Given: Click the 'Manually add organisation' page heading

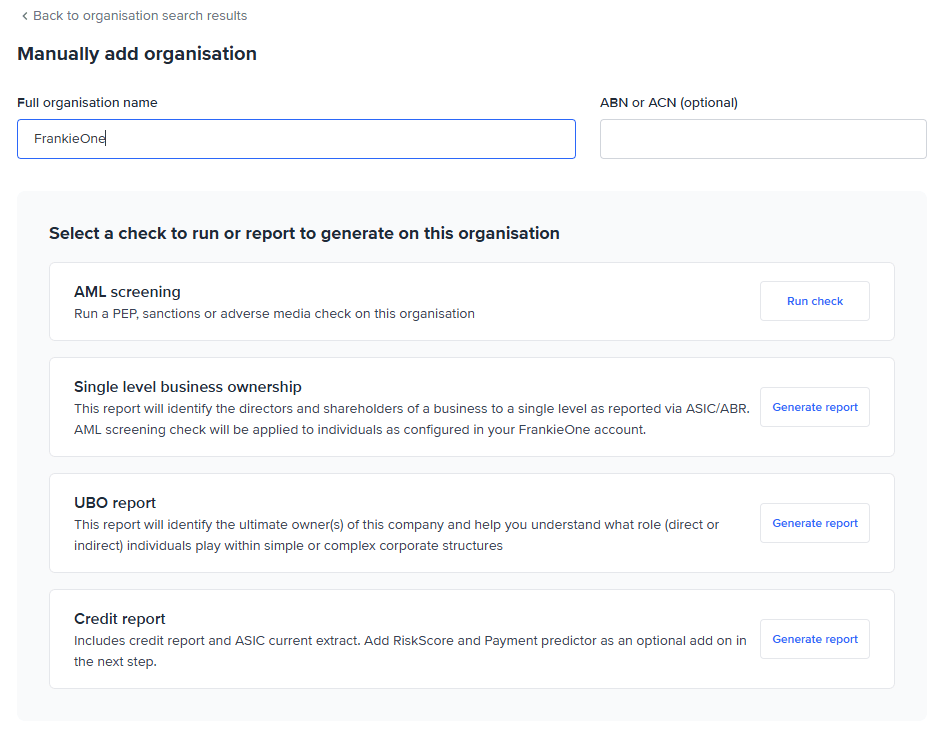Looking at the screenshot, I should 137,54.
